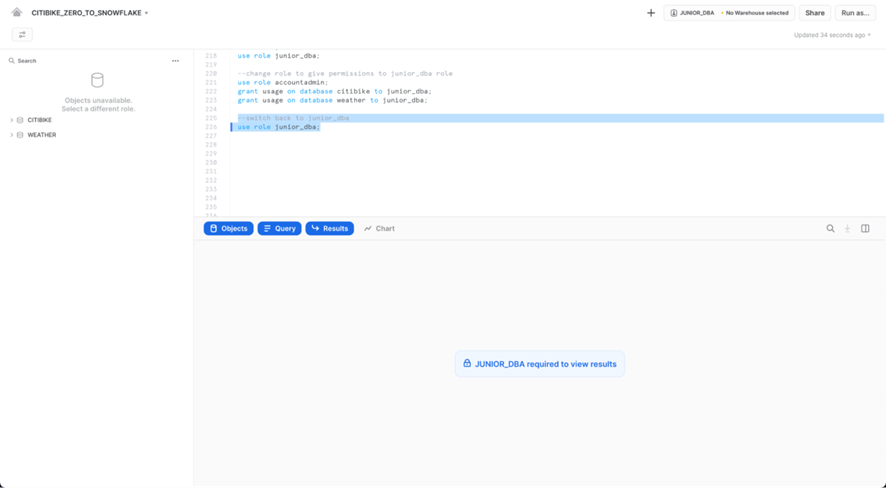Toggle the Query pane button

click(x=279, y=229)
